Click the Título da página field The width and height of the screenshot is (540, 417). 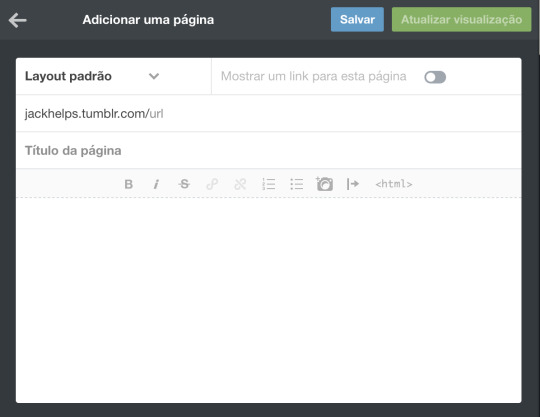(x=269, y=150)
